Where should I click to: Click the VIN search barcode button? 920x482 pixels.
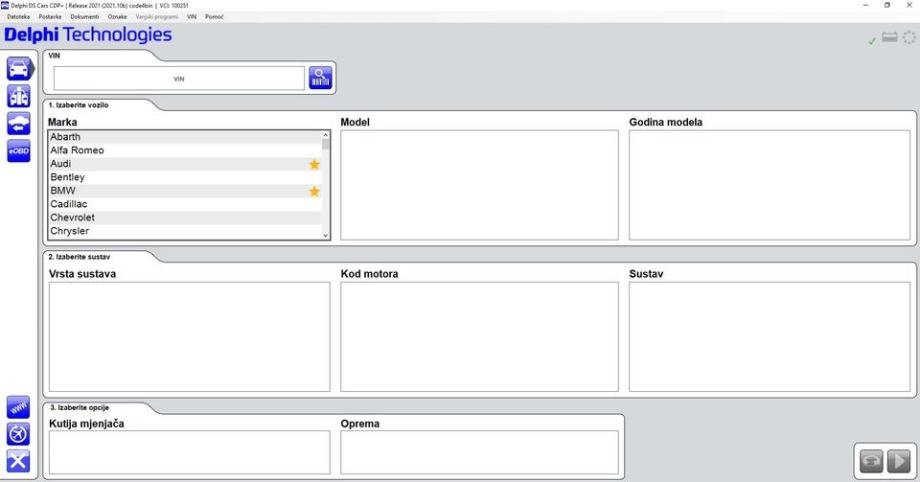[x=320, y=77]
